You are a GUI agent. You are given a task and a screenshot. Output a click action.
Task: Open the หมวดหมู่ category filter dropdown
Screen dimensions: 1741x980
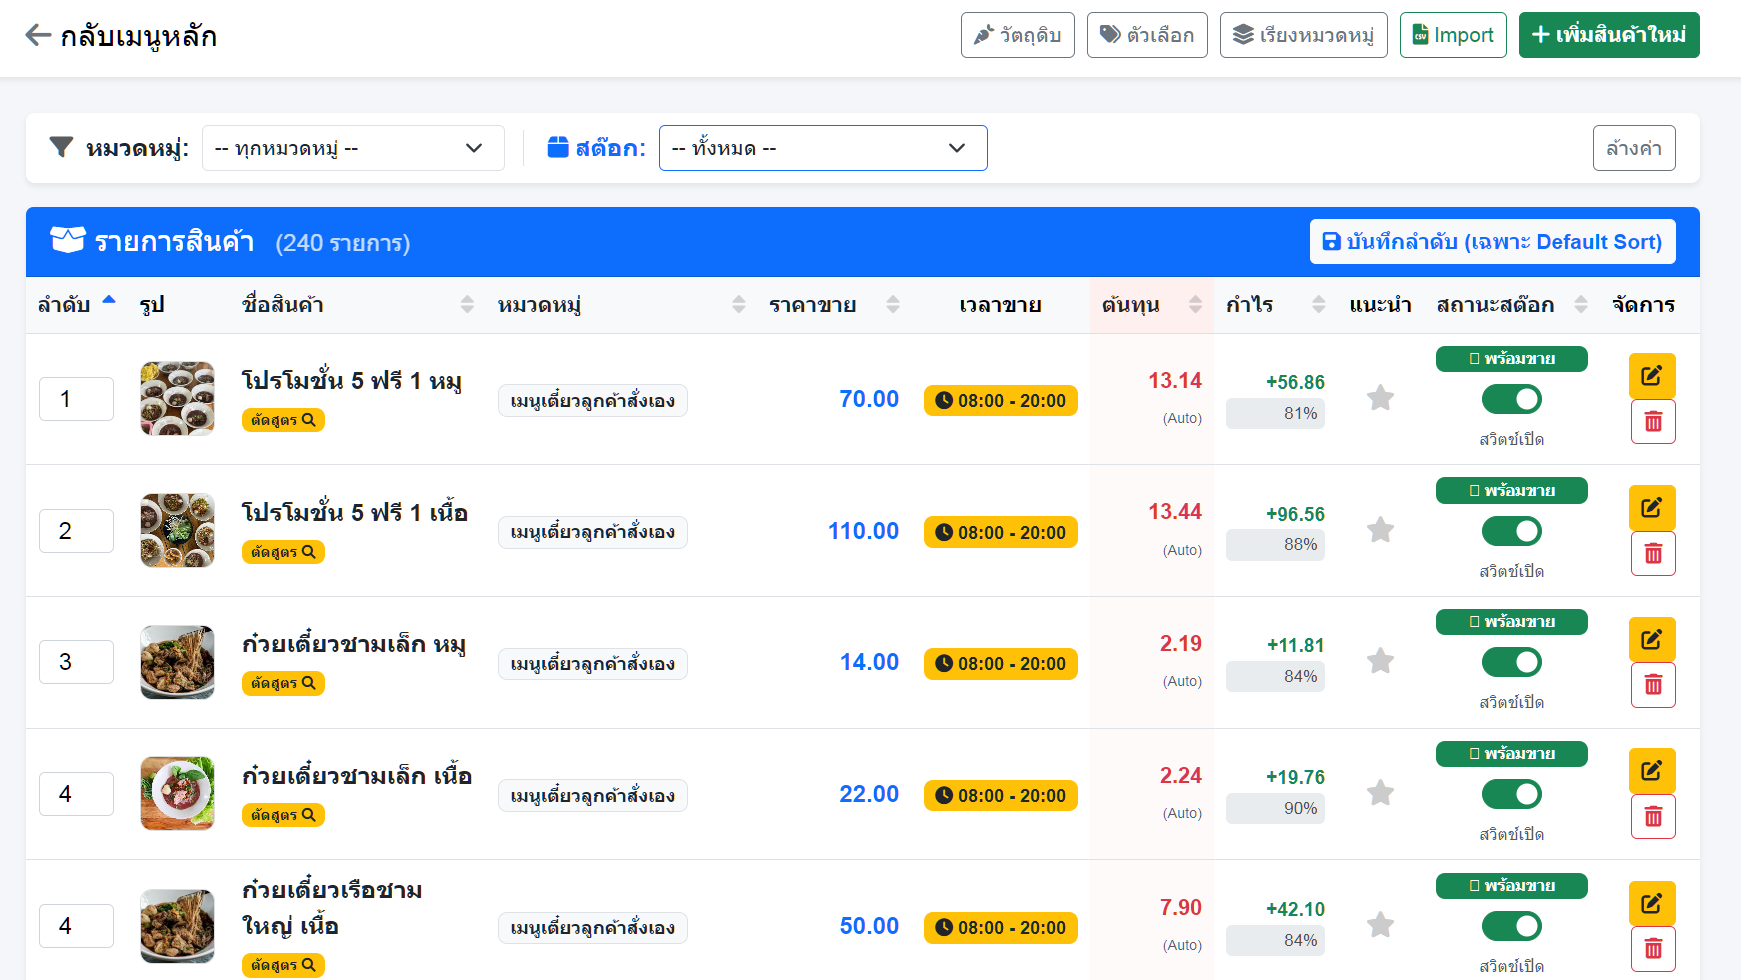[353, 148]
